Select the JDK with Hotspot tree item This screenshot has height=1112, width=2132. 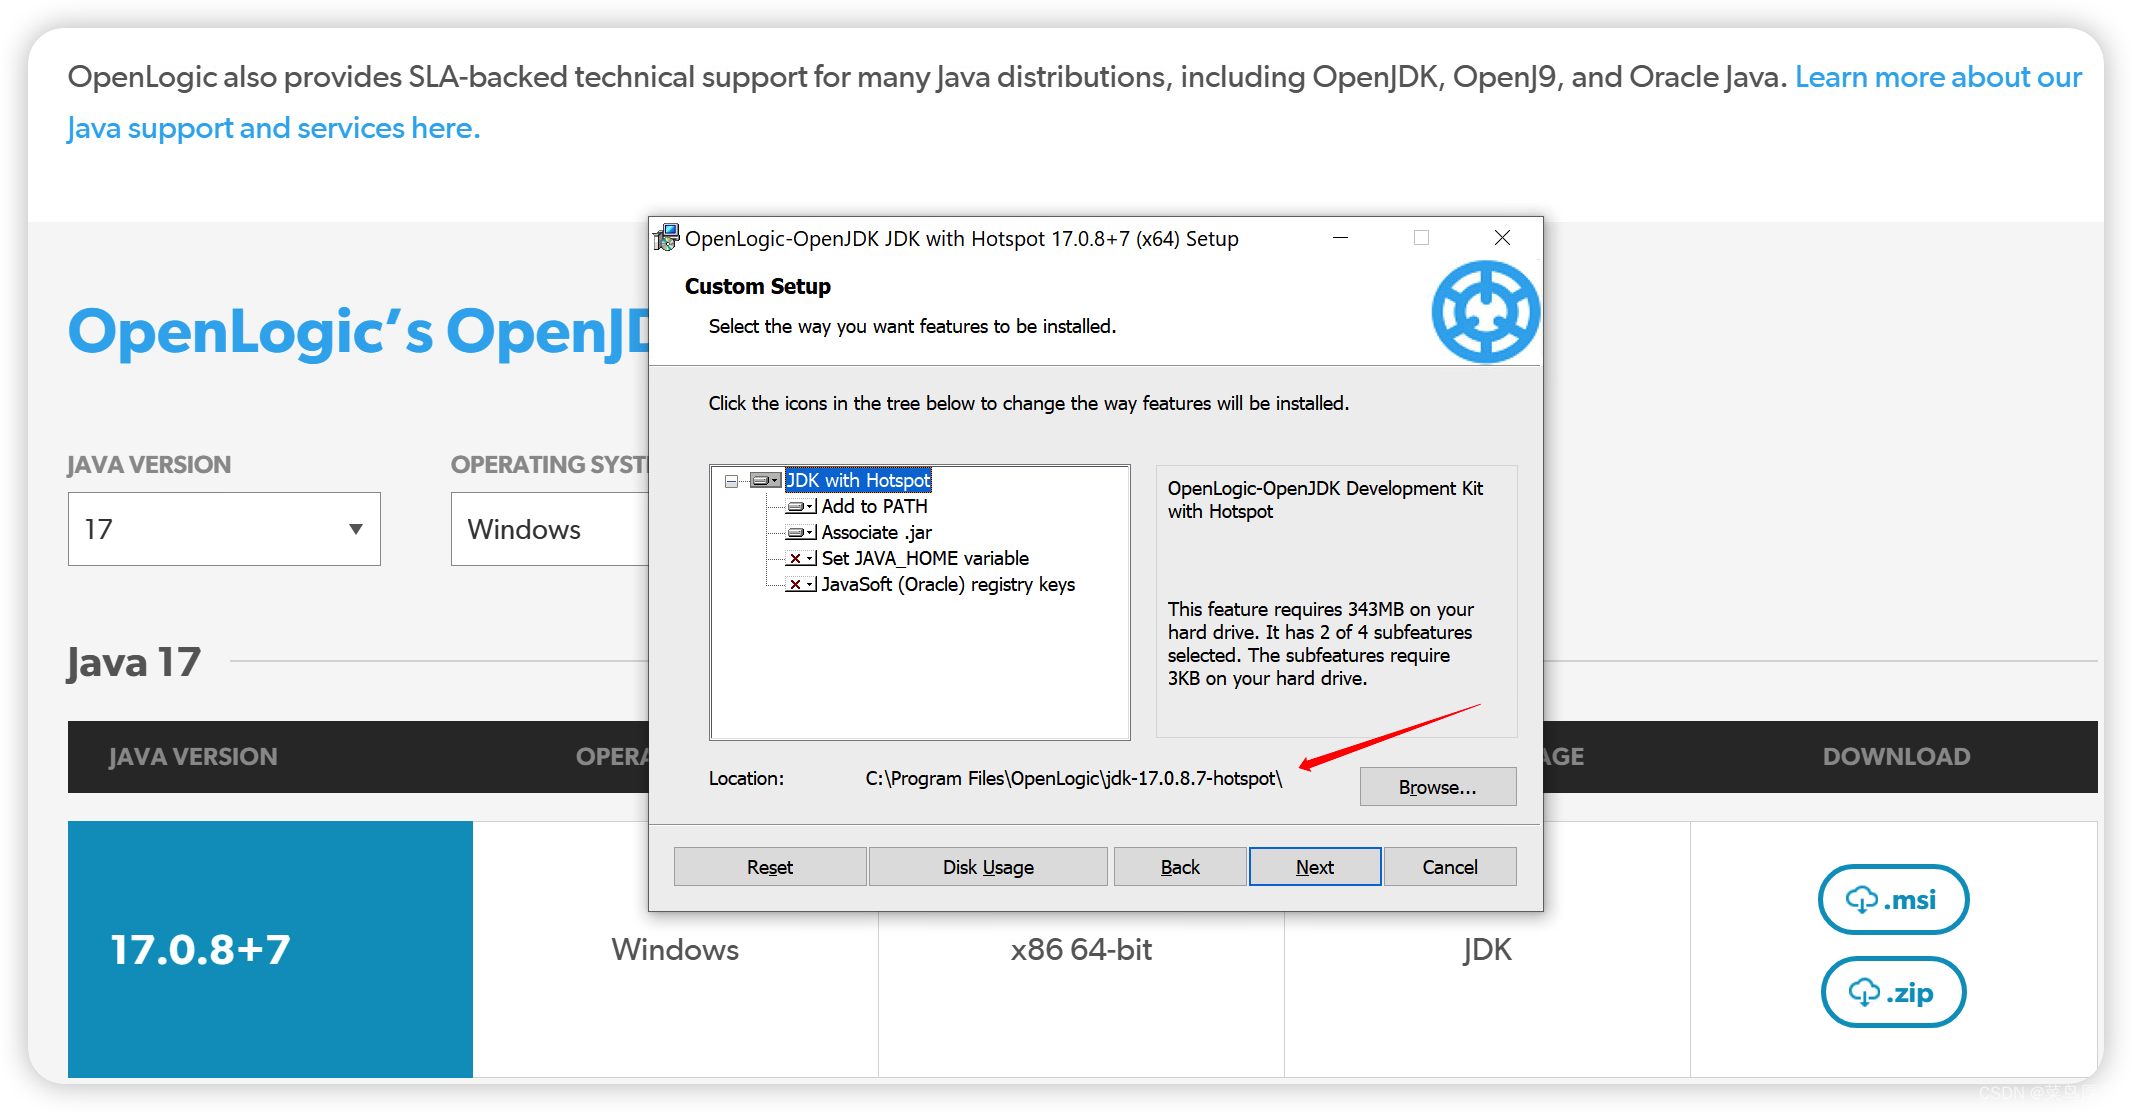(x=858, y=481)
